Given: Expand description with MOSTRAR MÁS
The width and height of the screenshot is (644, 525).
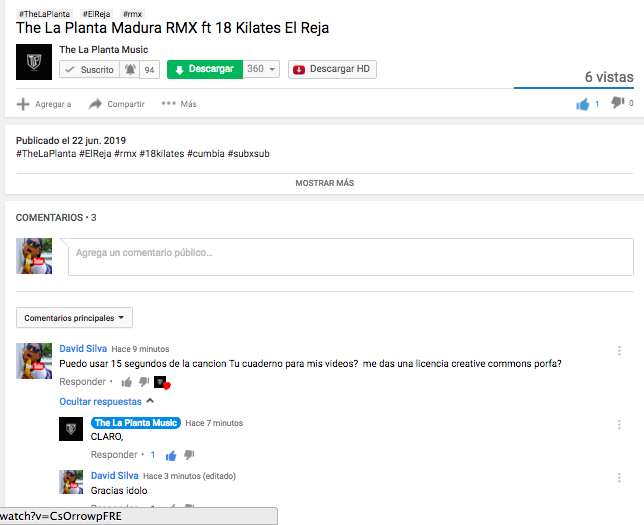Looking at the screenshot, I should click(324, 183).
